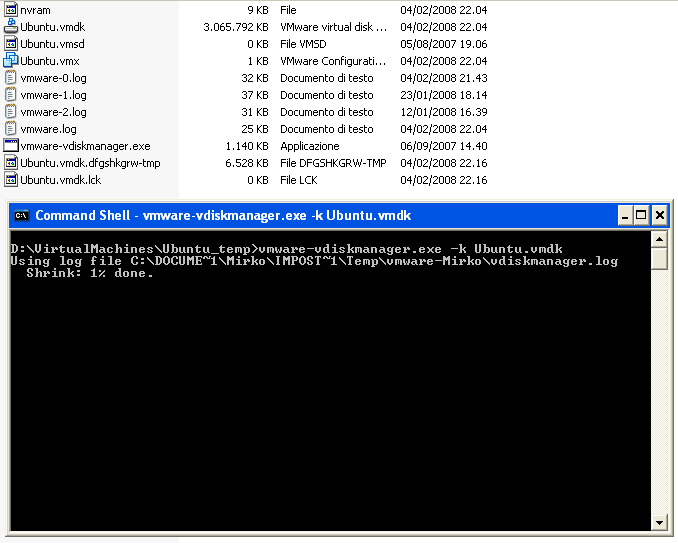The image size is (678, 543).
Task: Select the vmware-vdiskmanager.exe application icon
Action: tap(11, 146)
